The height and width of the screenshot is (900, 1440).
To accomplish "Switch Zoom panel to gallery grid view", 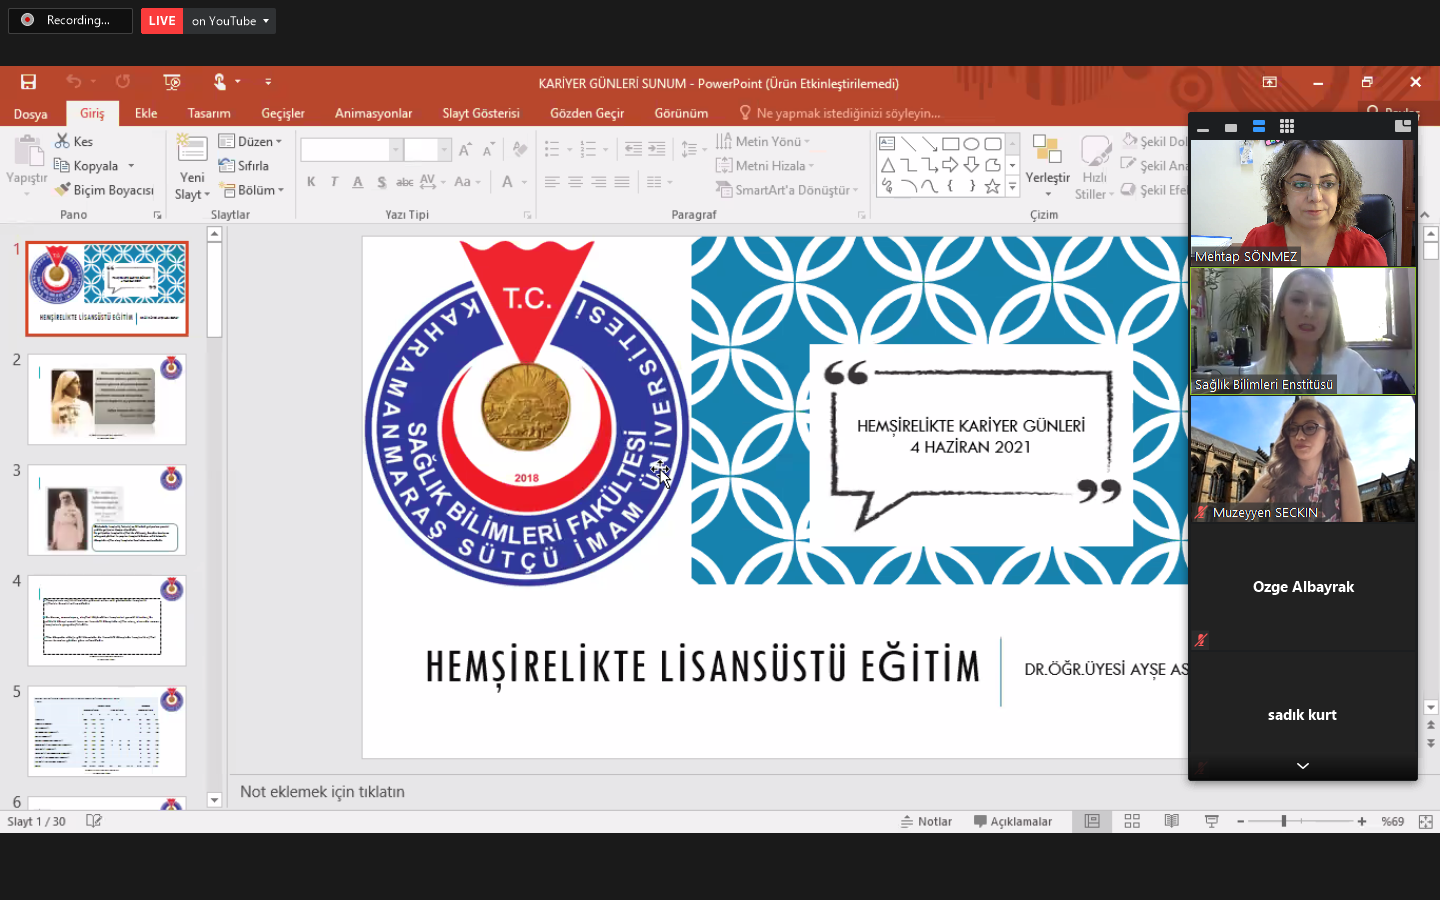I will pyautogui.click(x=1287, y=127).
